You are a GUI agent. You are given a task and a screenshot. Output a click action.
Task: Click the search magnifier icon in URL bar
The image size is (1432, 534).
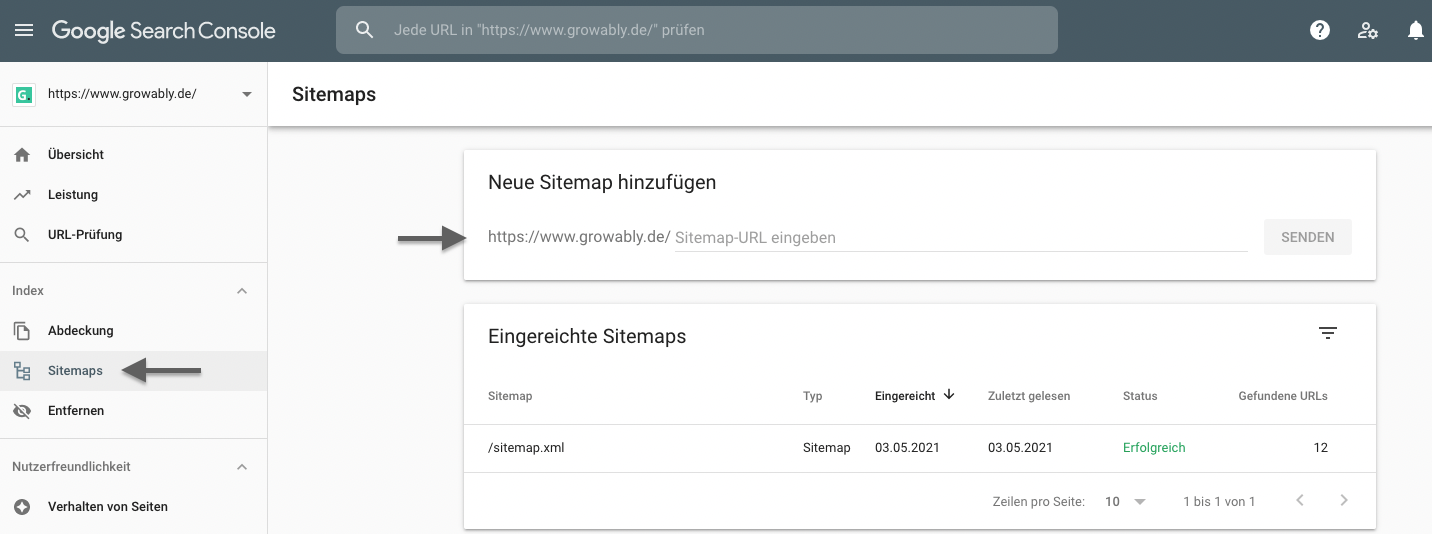tap(365, 30)
